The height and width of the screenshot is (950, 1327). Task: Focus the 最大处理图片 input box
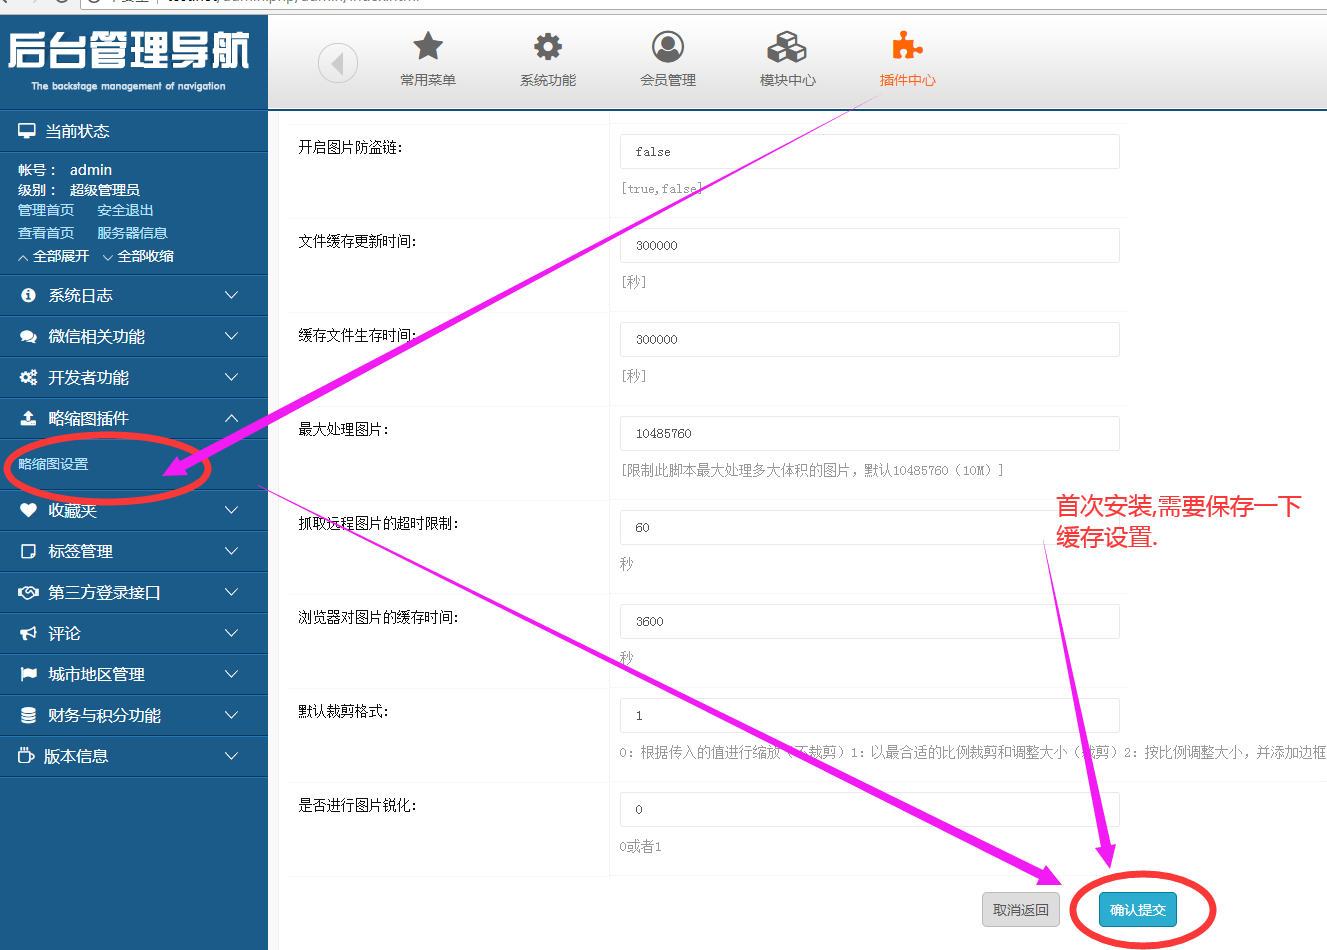pyautogui.click(x=869, y=434)
